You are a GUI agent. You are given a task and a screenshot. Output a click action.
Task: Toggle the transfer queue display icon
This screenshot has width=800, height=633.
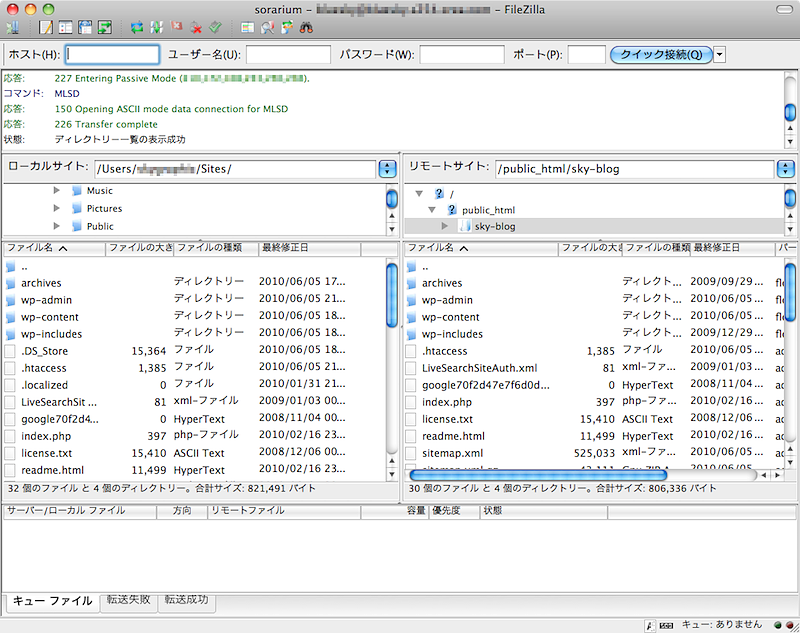coord(105,28)
